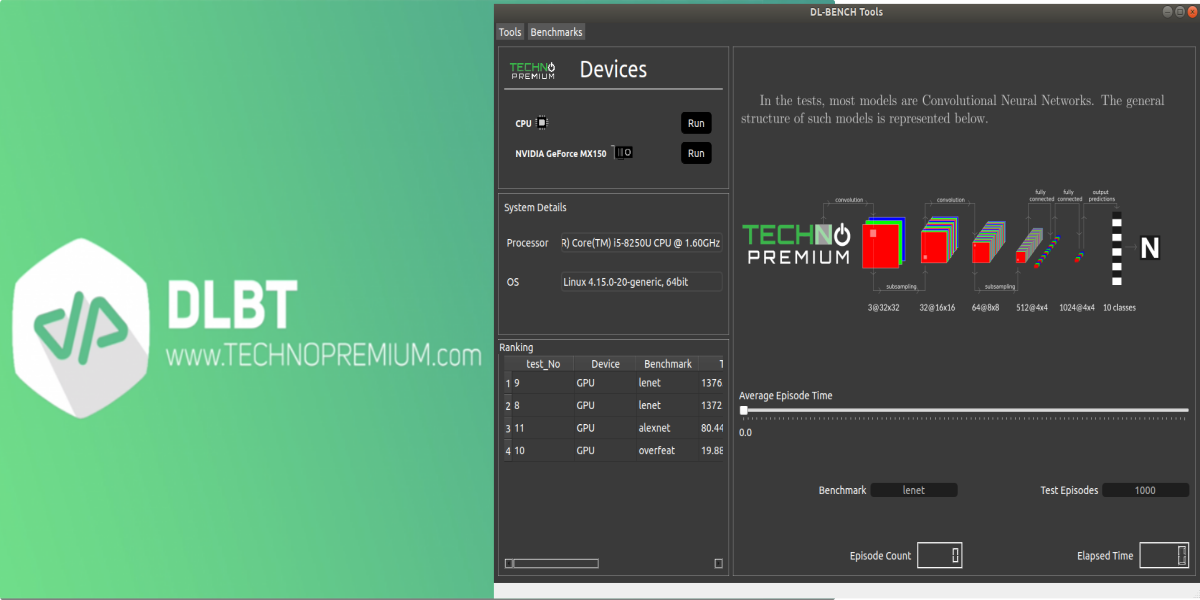The image size is (1200, 600).
Task: Click the NVIDIA GeForce MX150 graphics card icon
Action: click(623, 153)
